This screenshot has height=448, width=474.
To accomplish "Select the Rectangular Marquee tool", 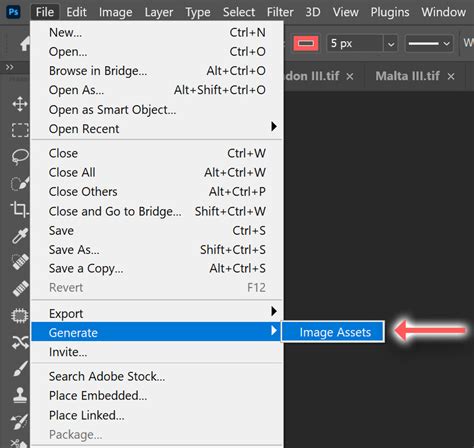I will click(x=20, y=130).
